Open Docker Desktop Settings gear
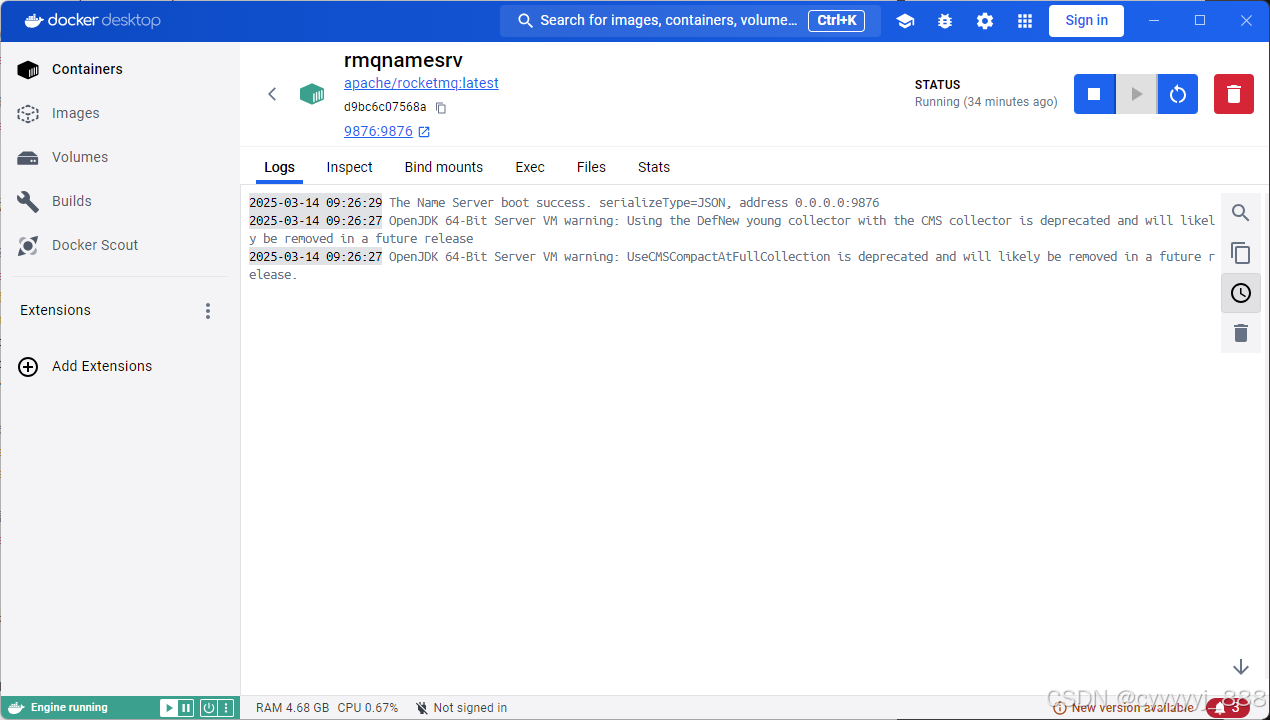The height and width of the screenshot is (720, 1270). (984, 20)
